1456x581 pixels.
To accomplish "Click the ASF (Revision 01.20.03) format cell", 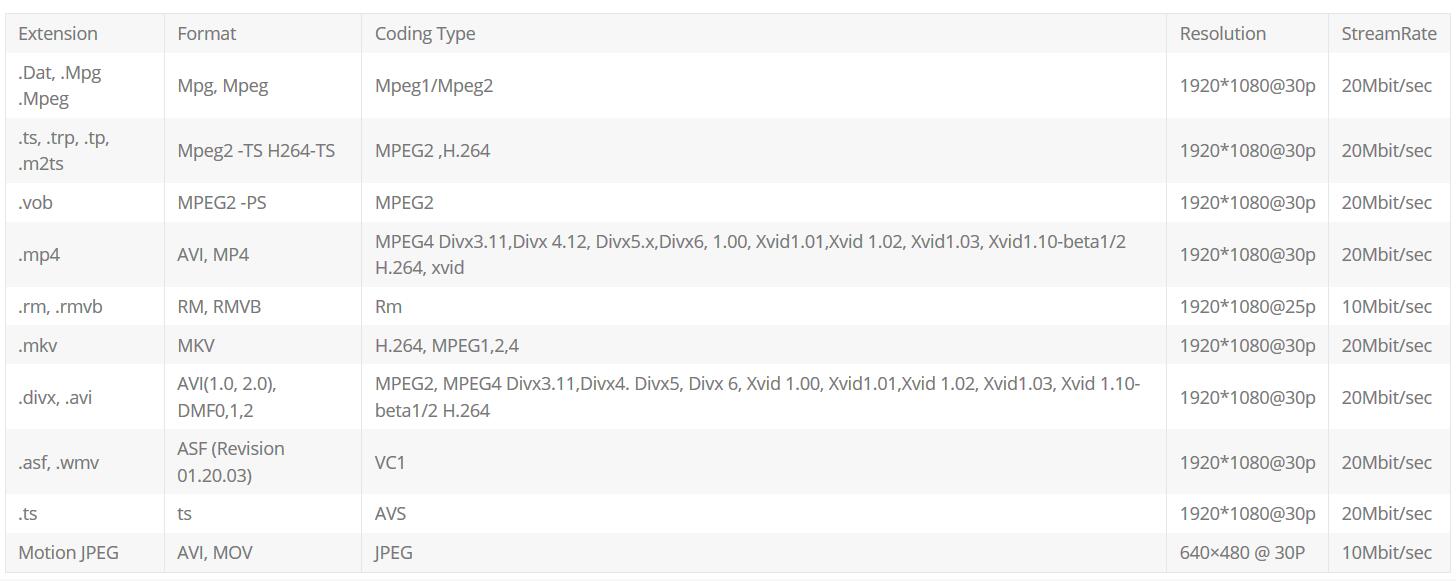I will [231, 462].
